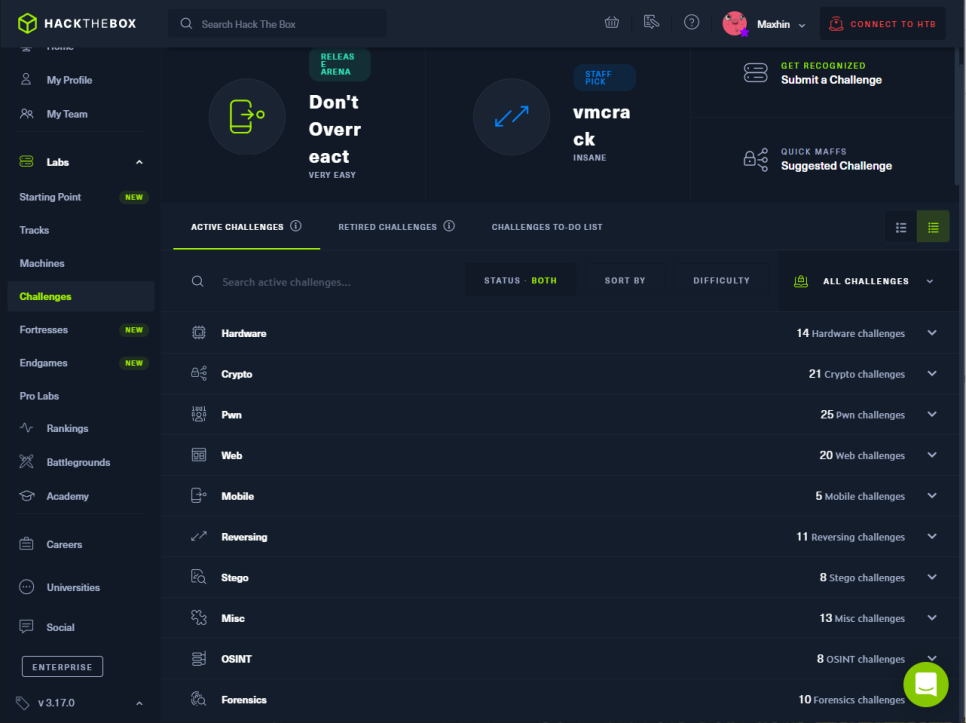Screen dimensions: 966x723
Task: Expand the Web challenges chevron
Action: tap(932, 454)
